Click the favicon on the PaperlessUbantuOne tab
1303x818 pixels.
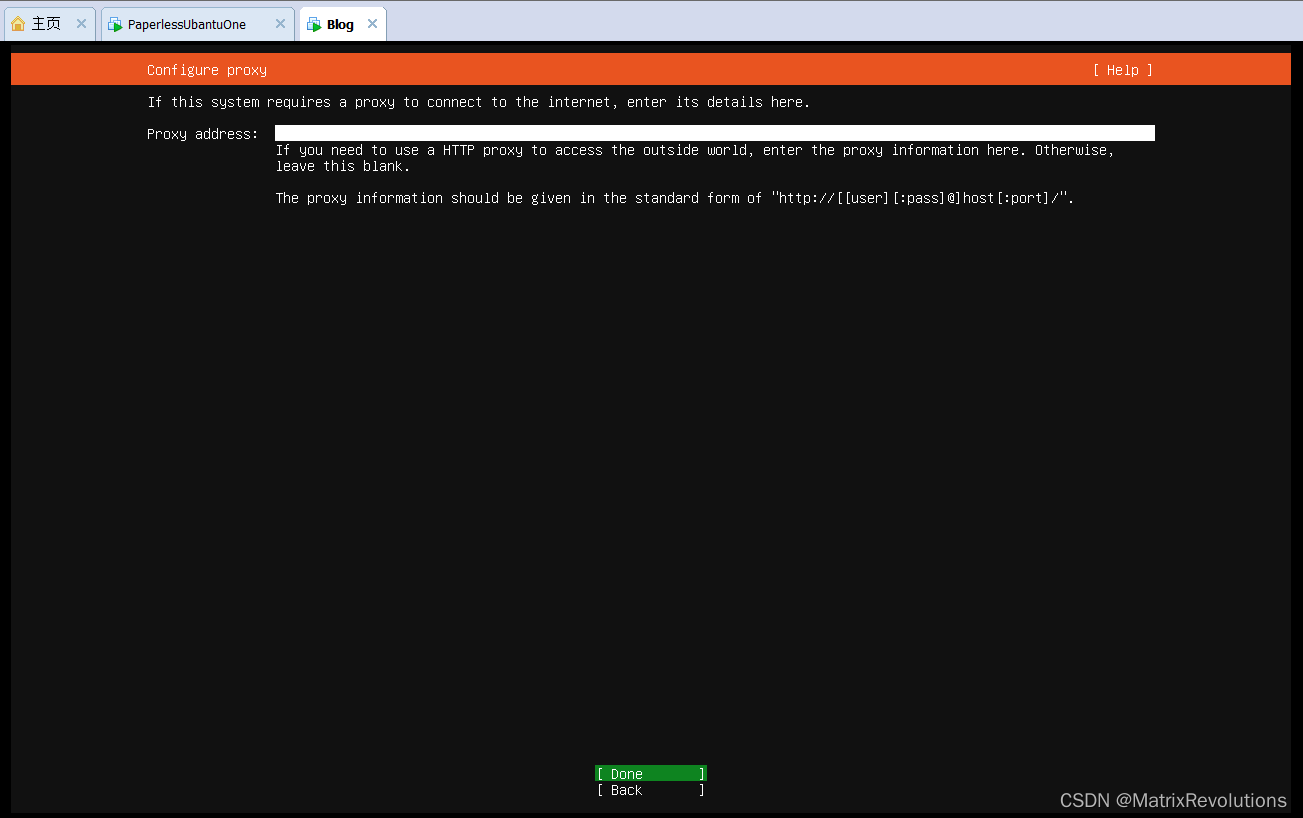(113, 23)
